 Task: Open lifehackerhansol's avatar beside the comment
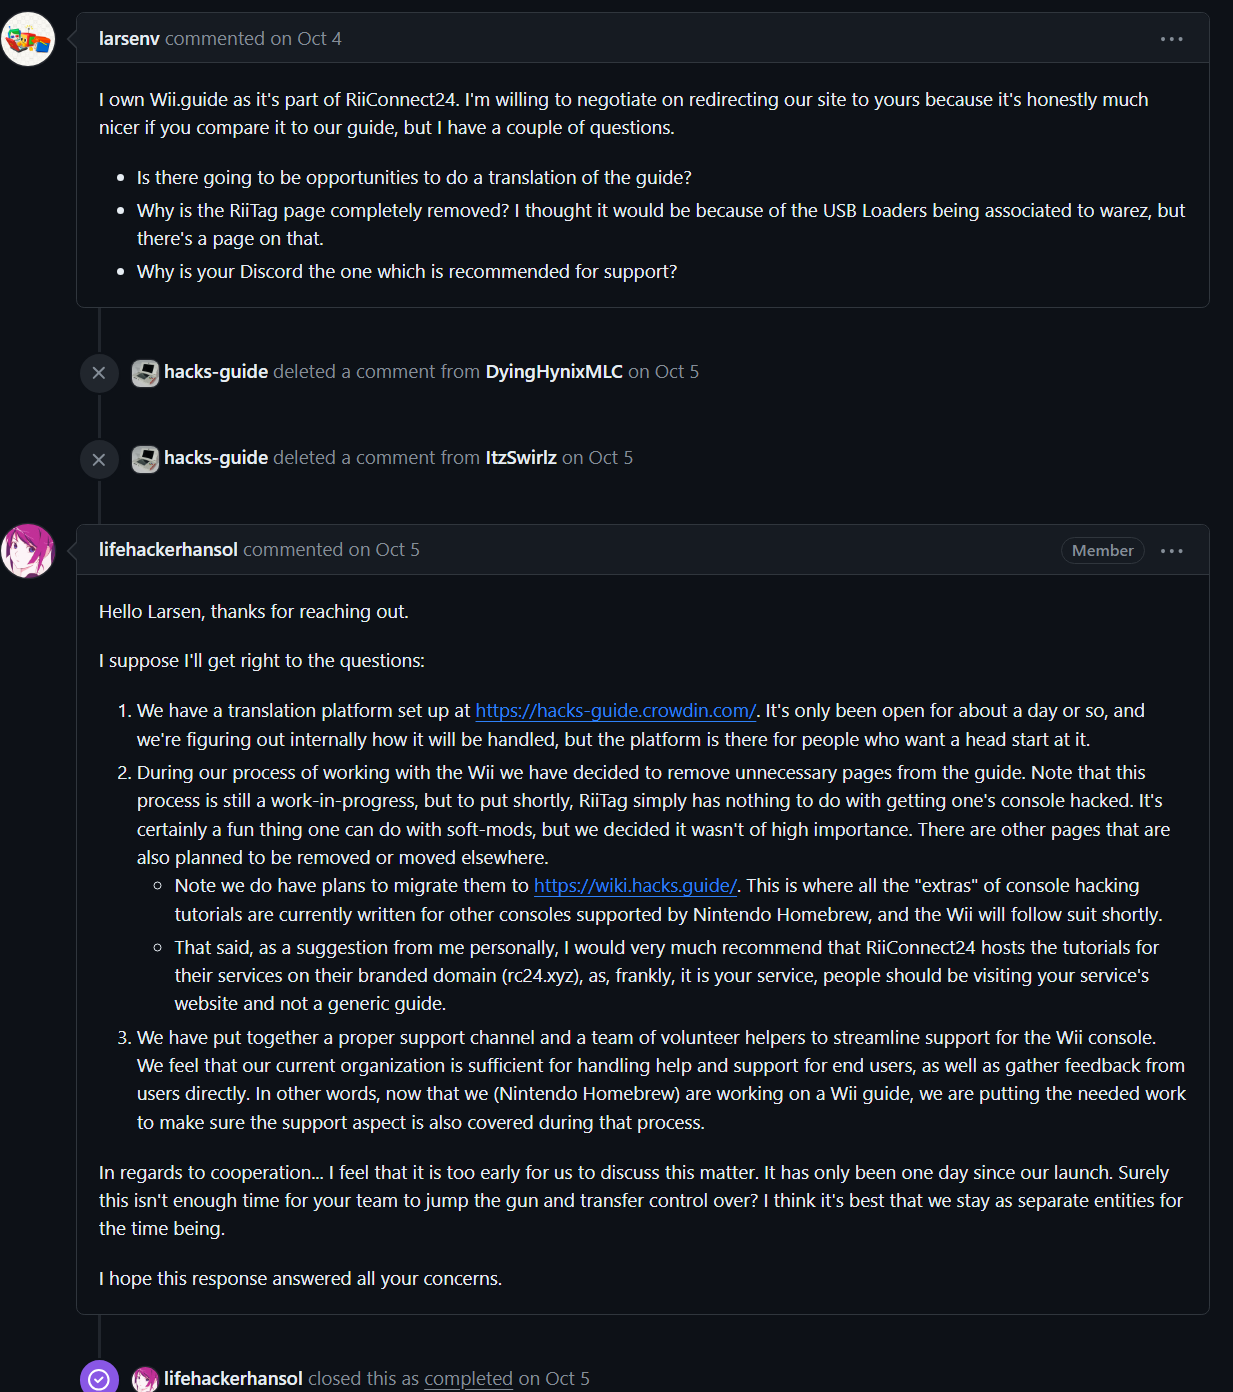coord(28,551)
